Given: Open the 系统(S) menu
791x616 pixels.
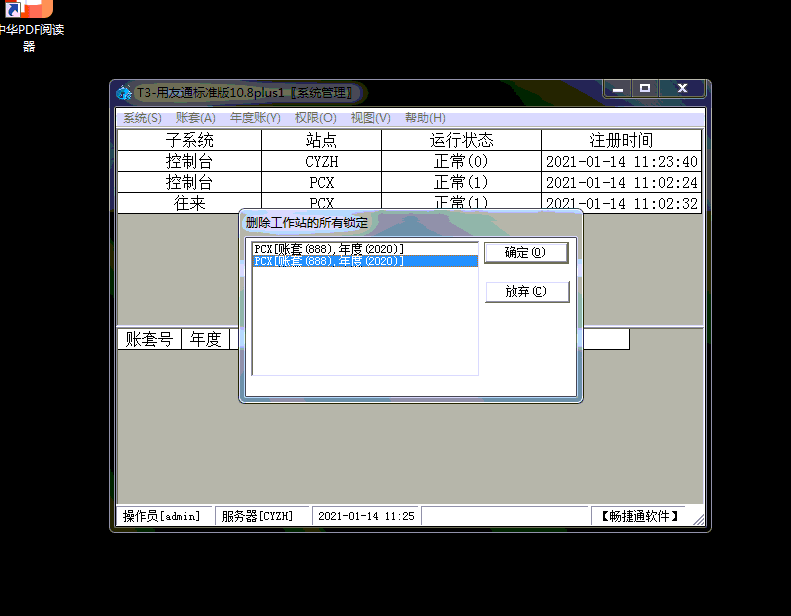Looking at the screenshot, I should pyautogui.click(x=142, y=118).
